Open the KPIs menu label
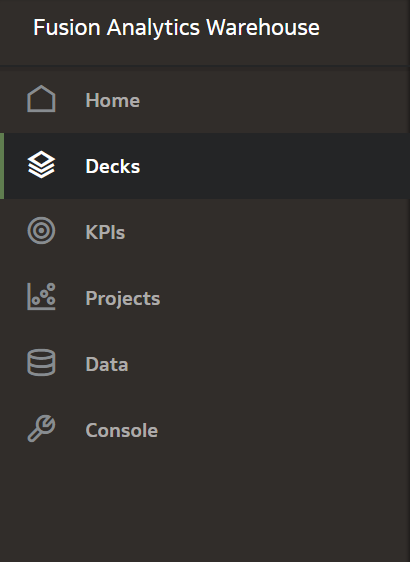Image resolution: width=410 pixels, height=562 pixels. [x=105, y=232]
